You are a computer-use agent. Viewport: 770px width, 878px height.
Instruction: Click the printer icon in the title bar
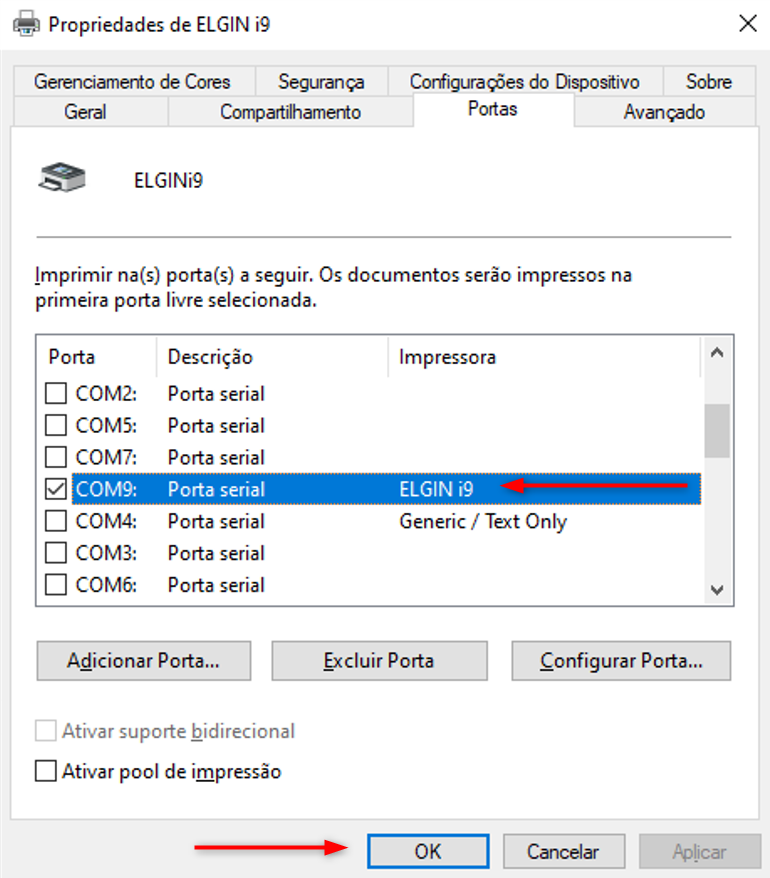[x=26, y=23]
